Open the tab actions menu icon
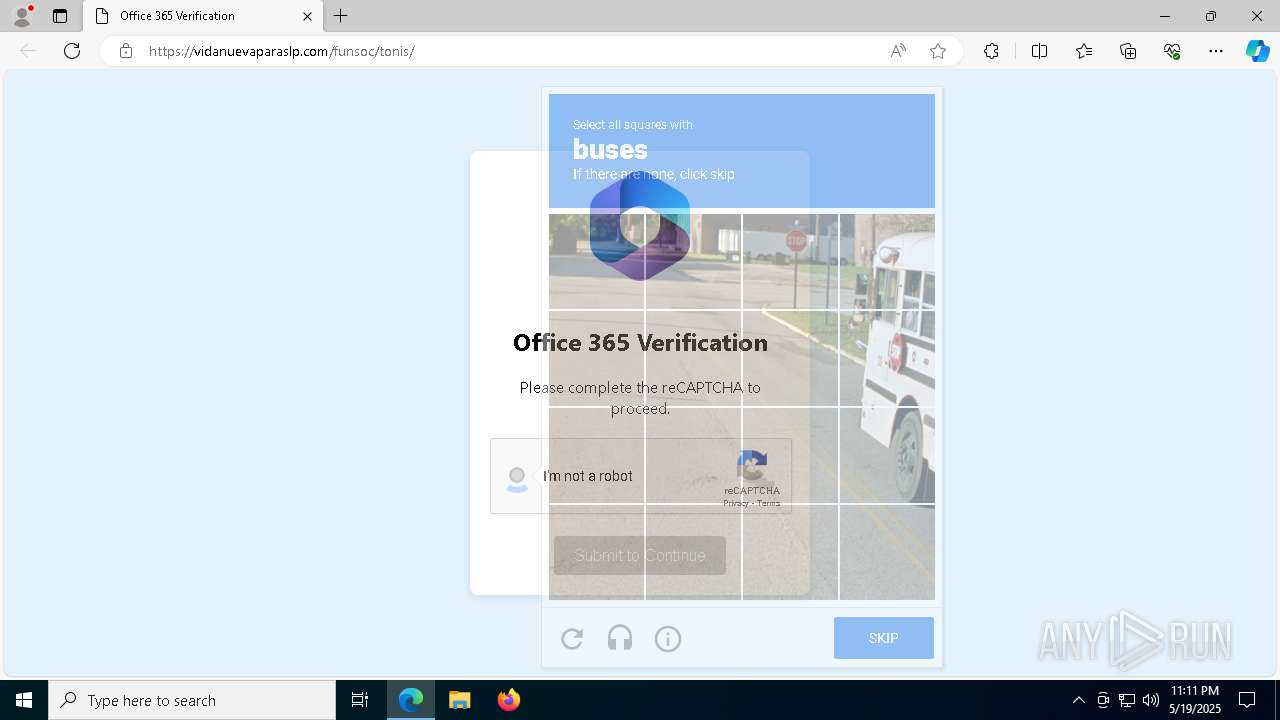The width and height of the screenshot is (1280, 720). coord(60,16)
